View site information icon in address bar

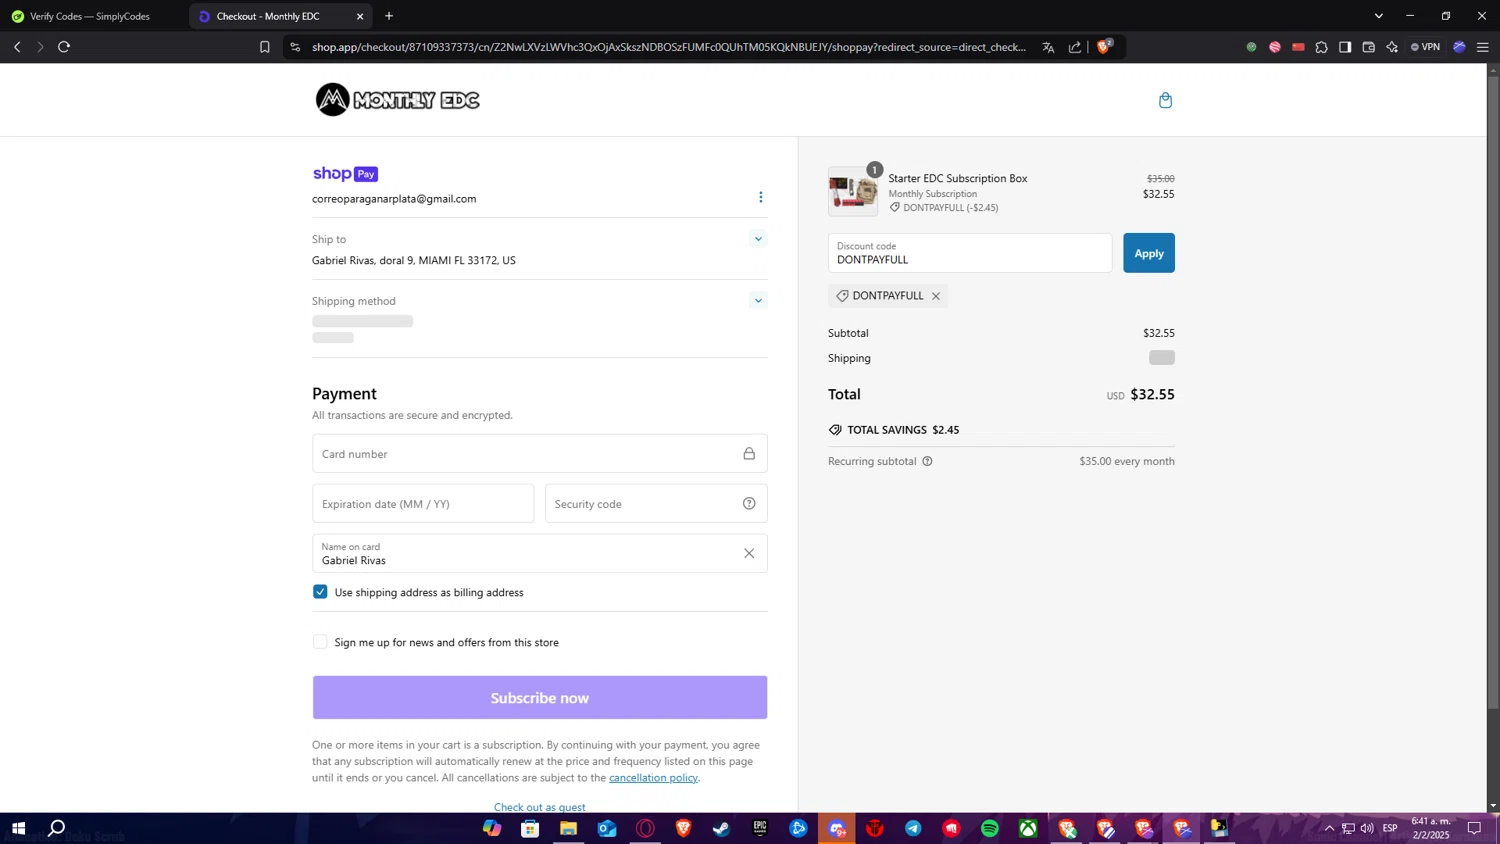(x=295, y=47)
